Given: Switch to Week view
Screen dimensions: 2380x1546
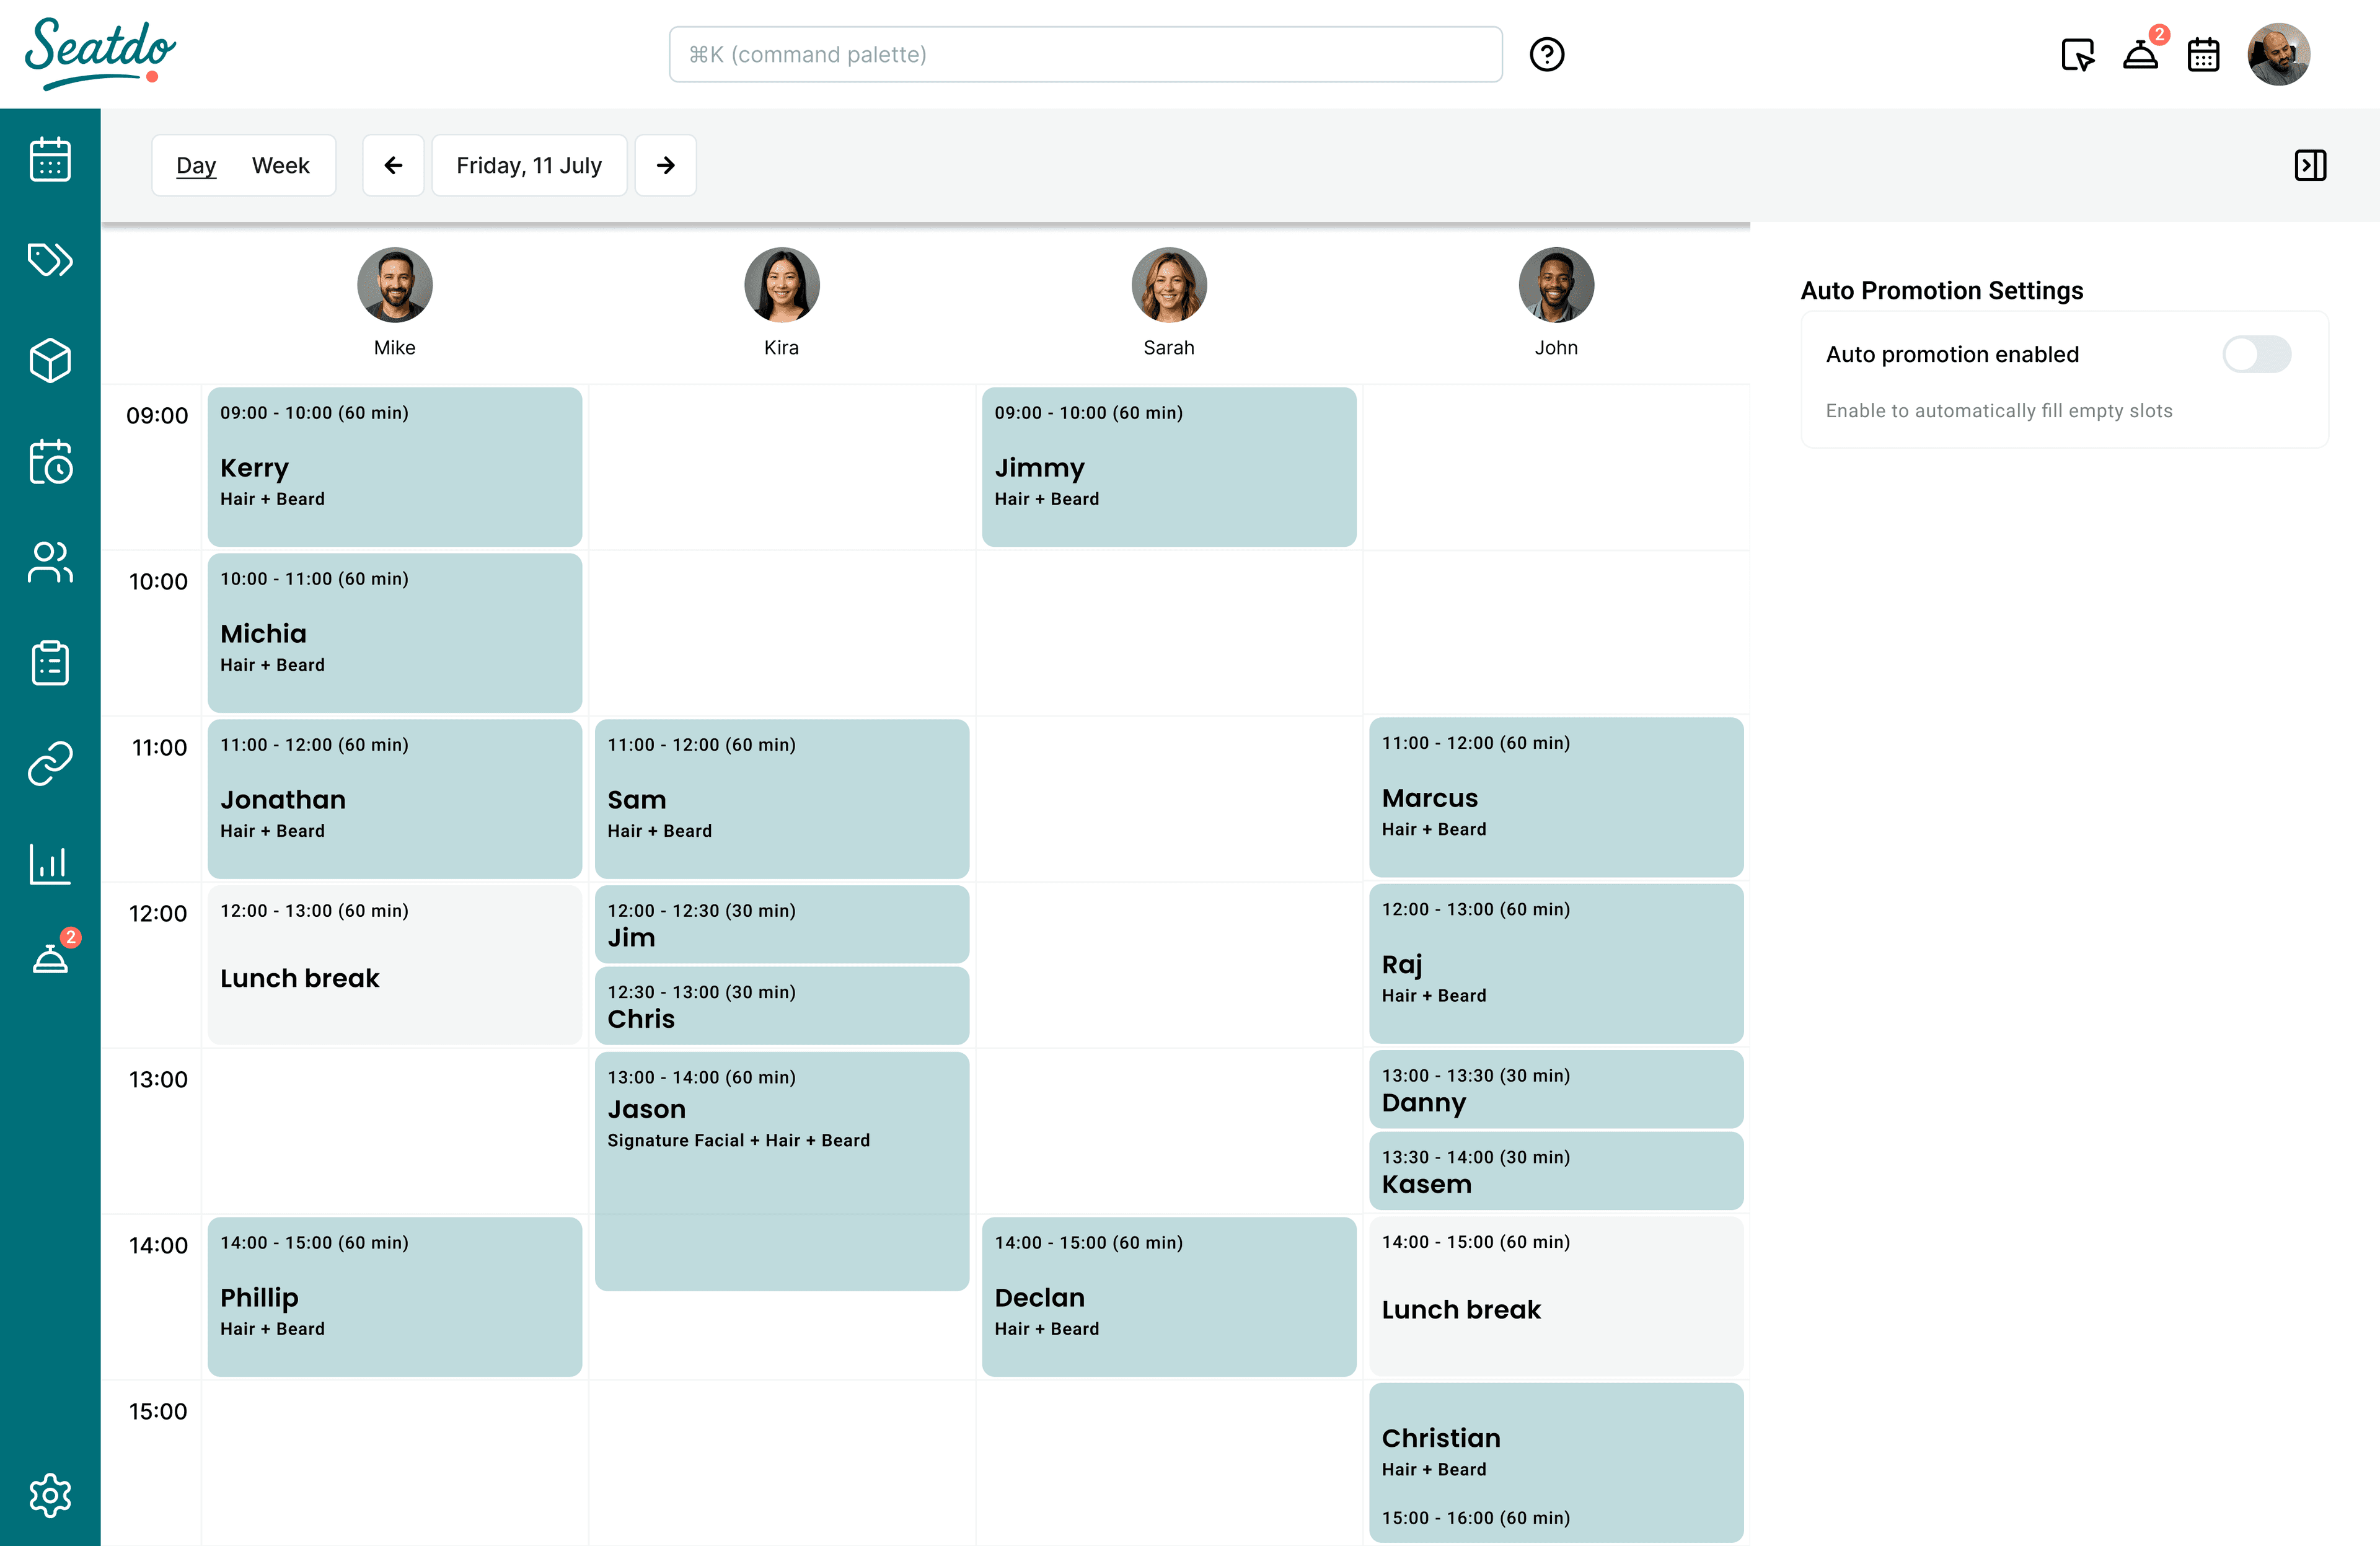Looking at the screenshot, I should [280, 165].
